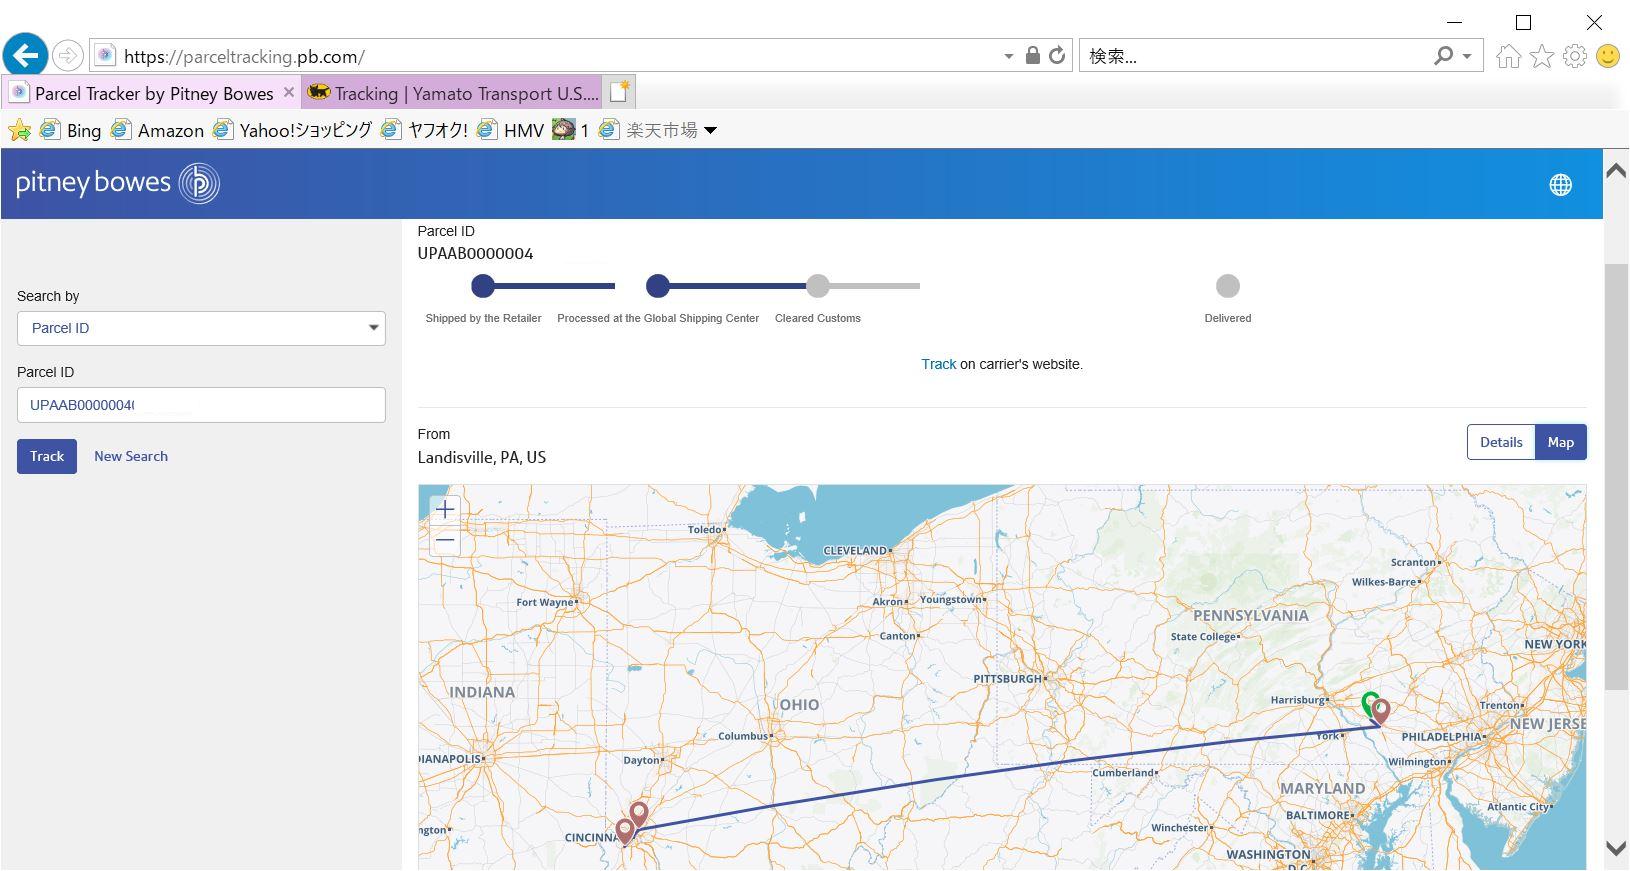Open Yahoo!ショッピング favorite
Screen dimensions: 1630x871
292,130
